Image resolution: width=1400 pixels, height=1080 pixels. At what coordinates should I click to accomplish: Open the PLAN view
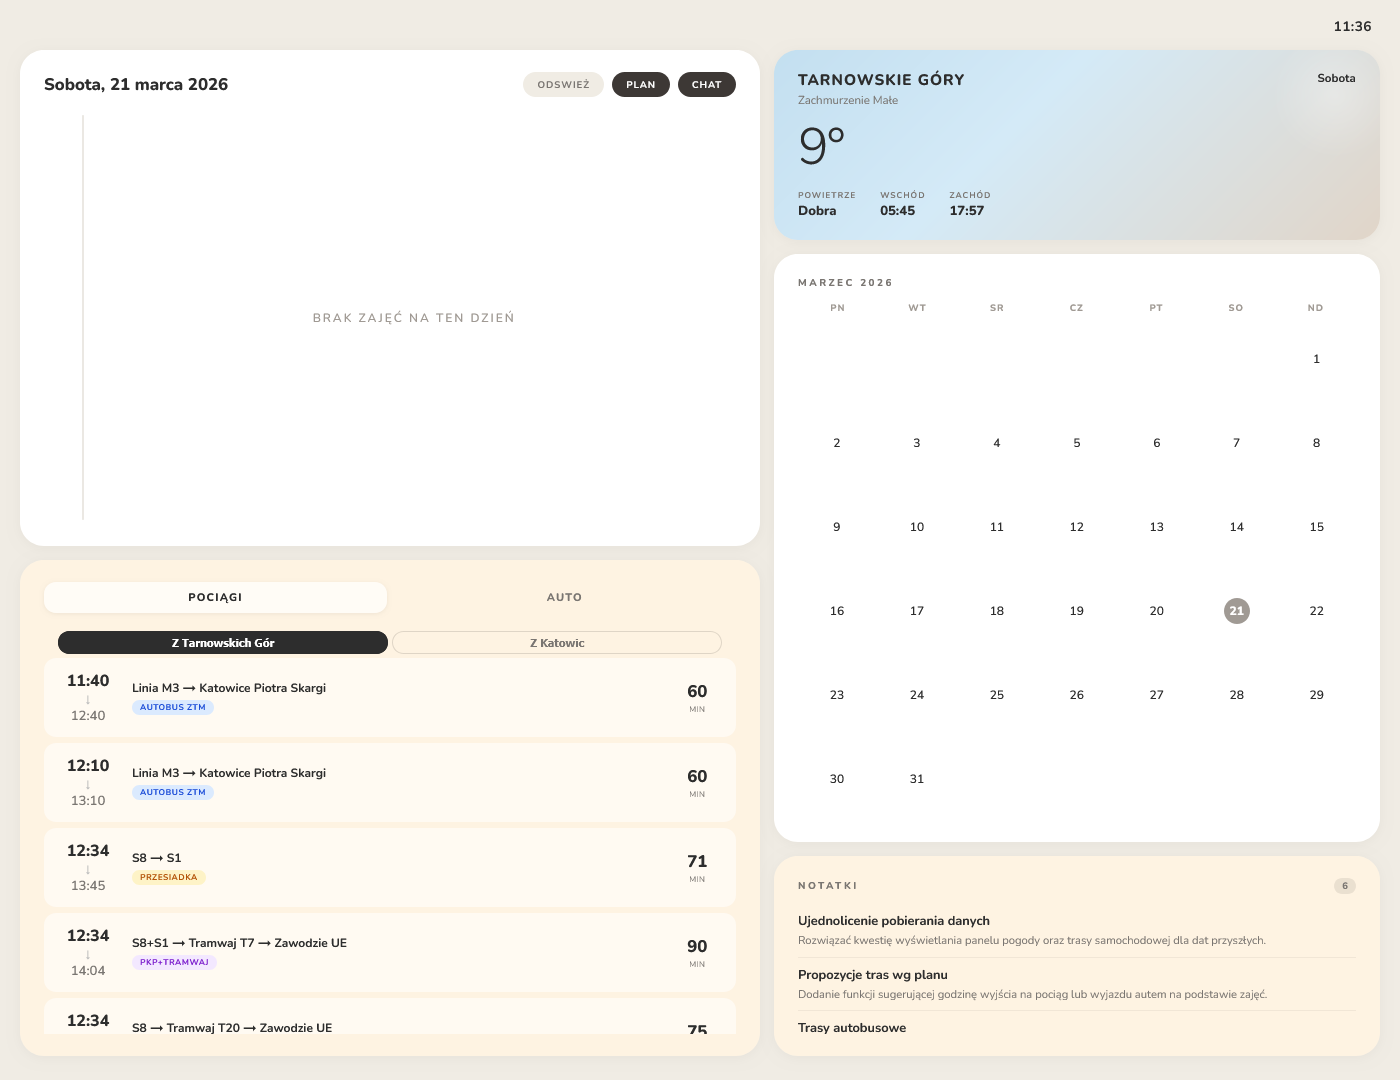(640, 84)
